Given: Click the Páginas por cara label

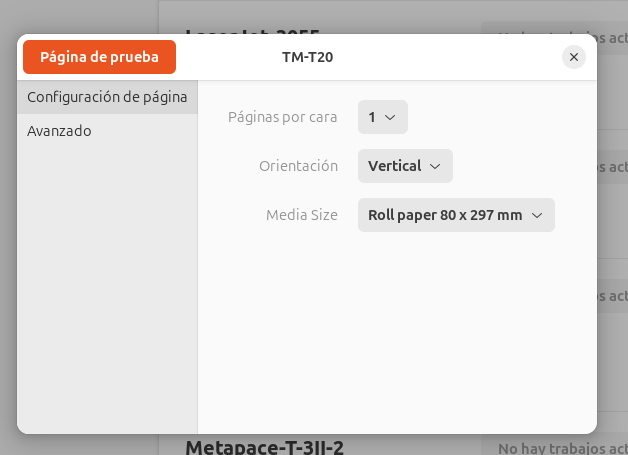Looking at the screenshot, I should tap(282, 117).
